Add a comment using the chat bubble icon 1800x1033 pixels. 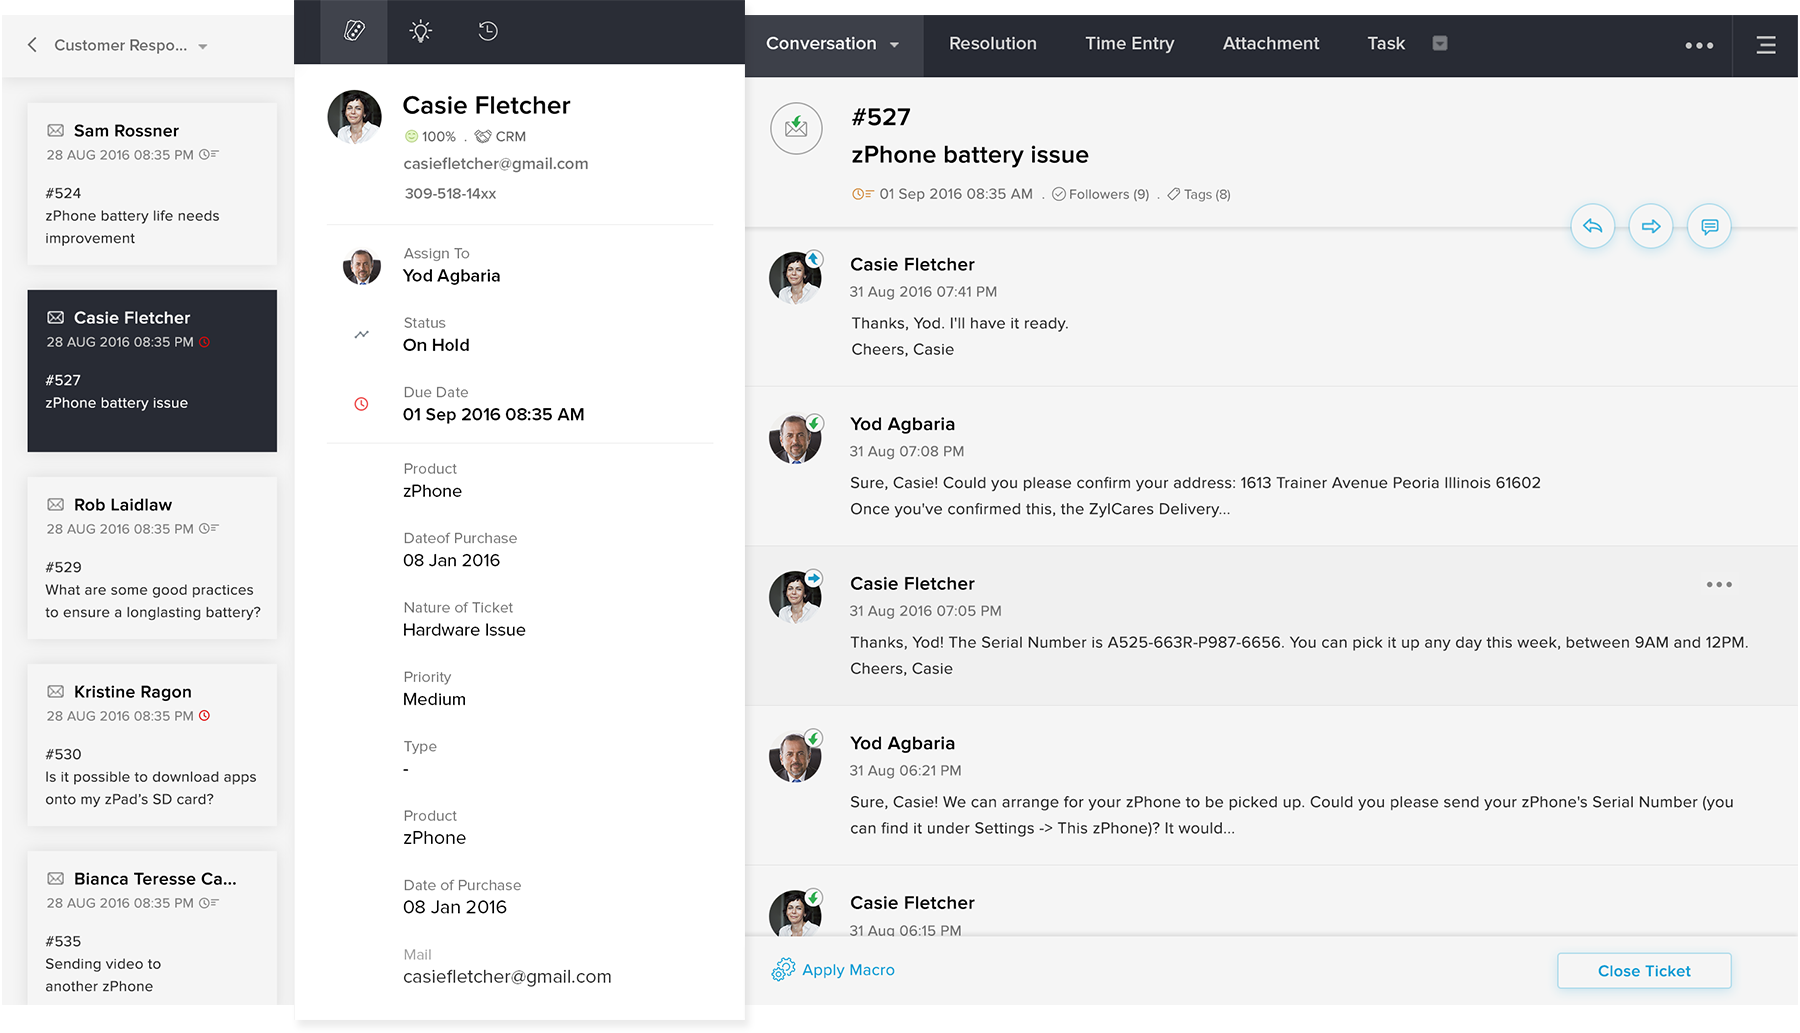1709,226
